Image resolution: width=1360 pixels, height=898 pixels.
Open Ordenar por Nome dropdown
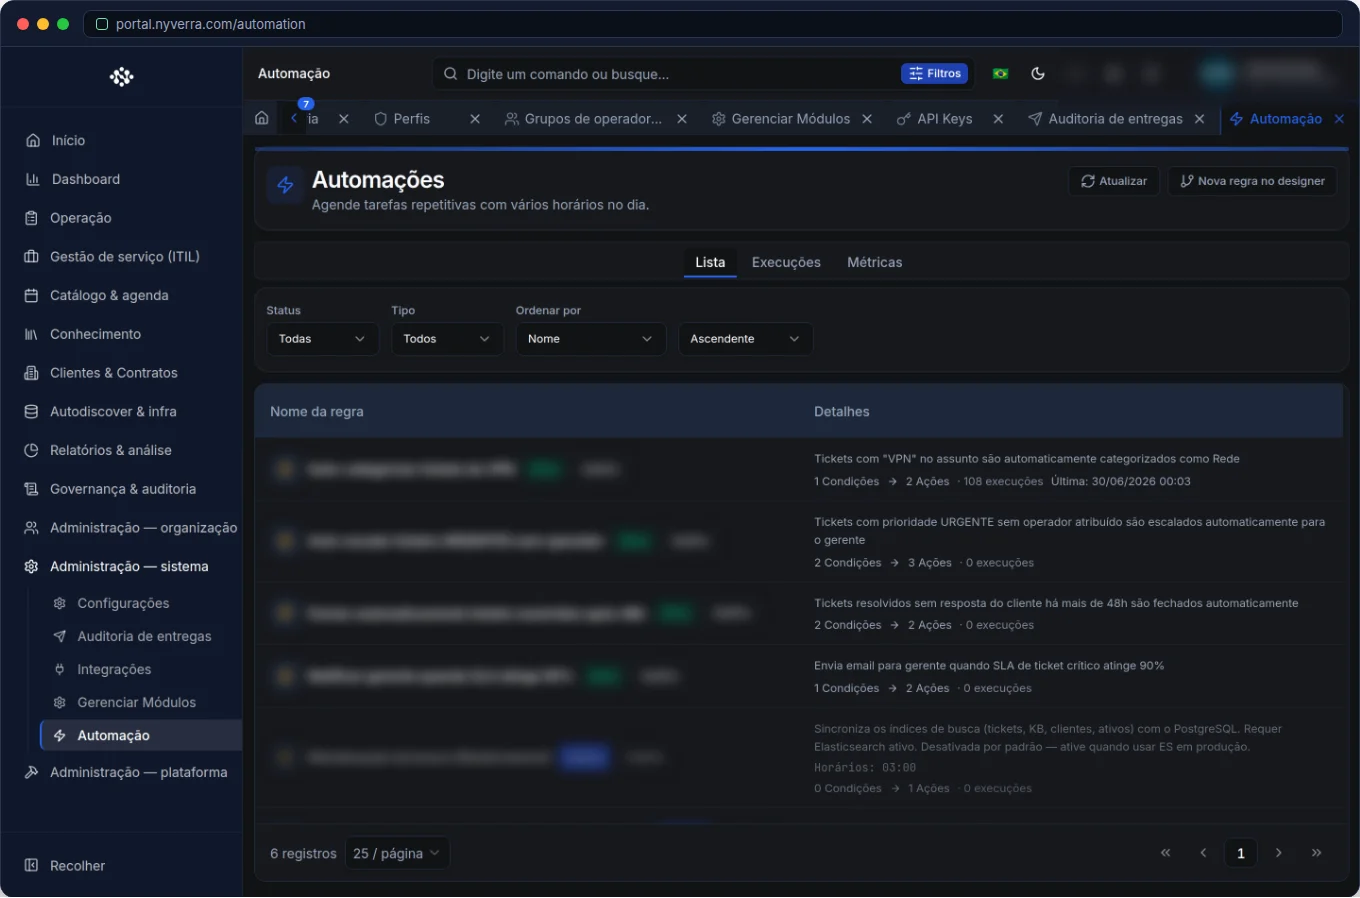[x=590, y=339]
